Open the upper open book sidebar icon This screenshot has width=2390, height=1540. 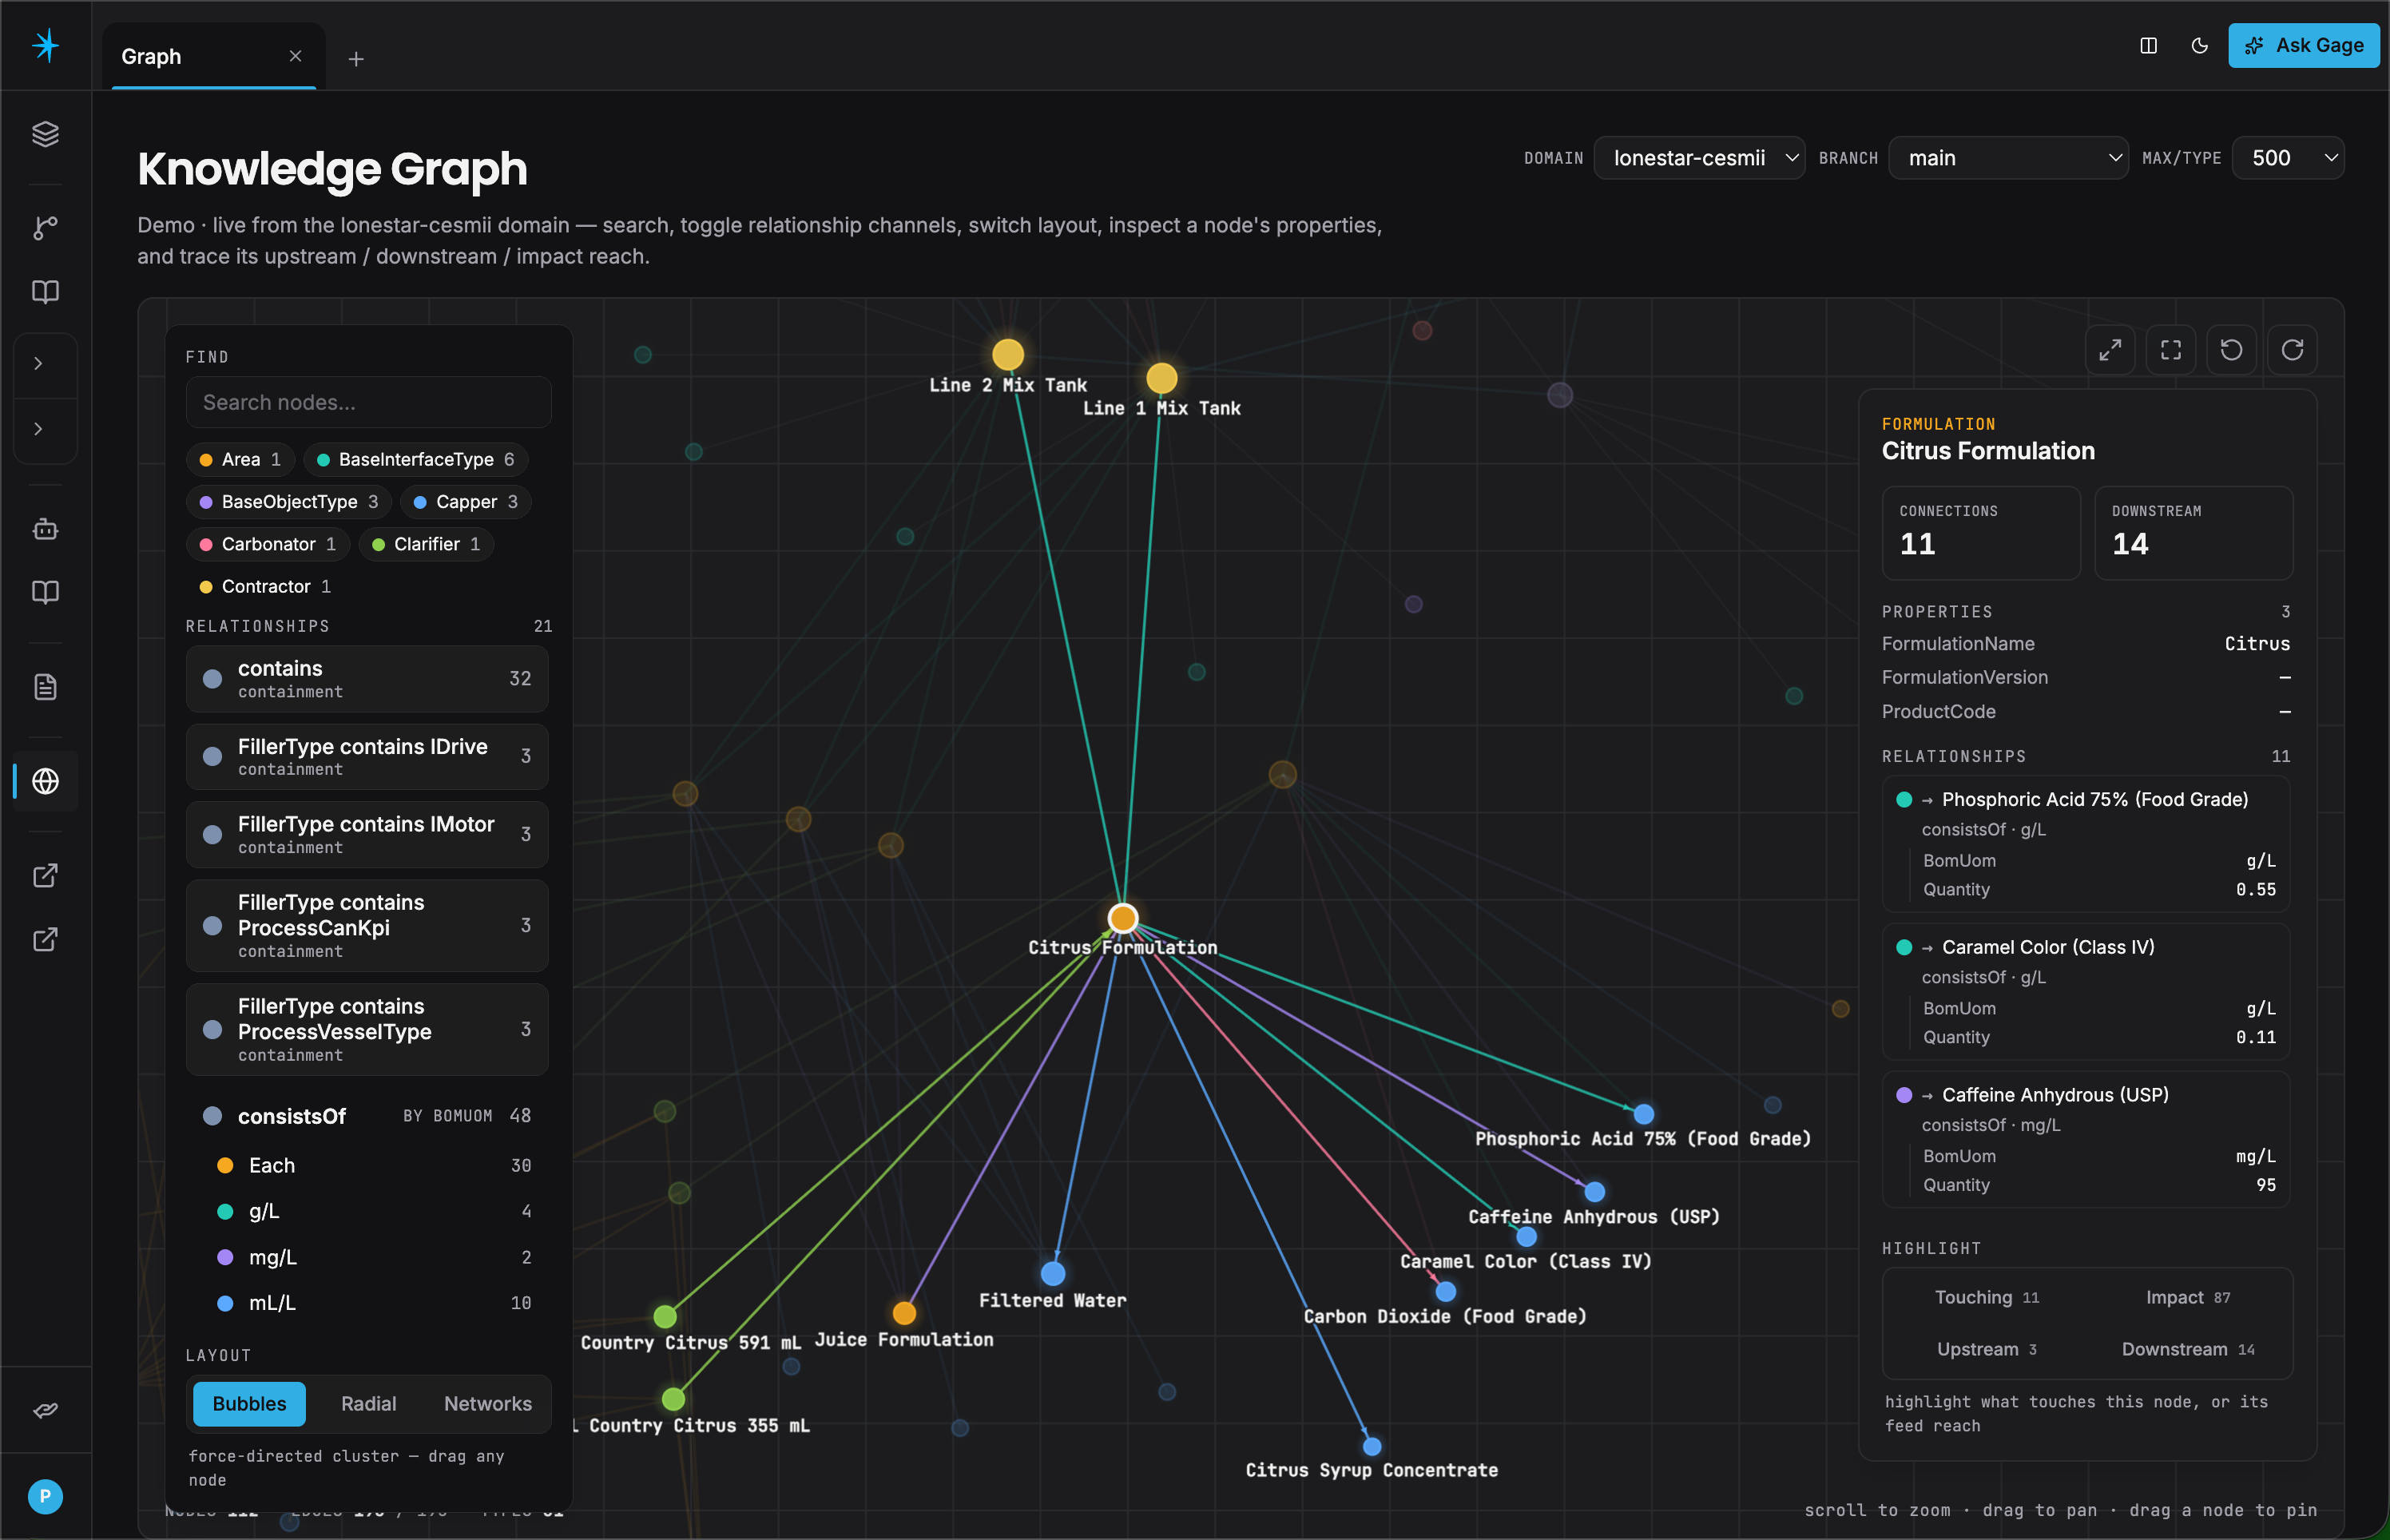(x=45, y=291)
